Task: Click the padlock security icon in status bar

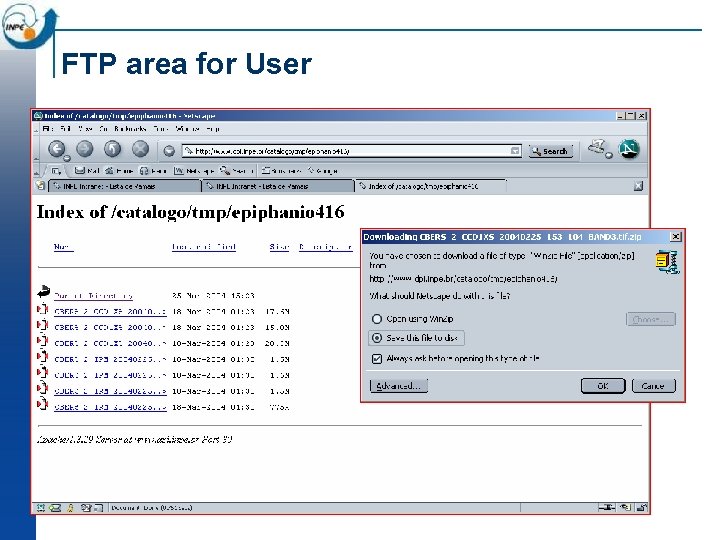Action: coord(641,507)
